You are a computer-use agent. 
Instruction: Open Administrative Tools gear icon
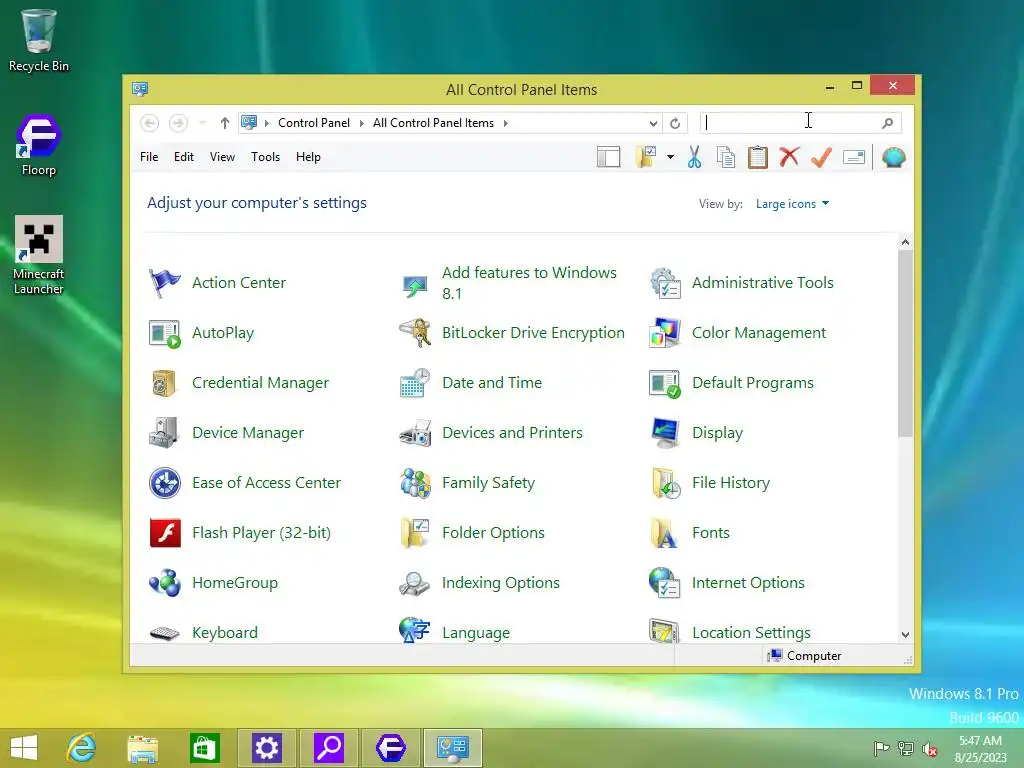point(665,283)
